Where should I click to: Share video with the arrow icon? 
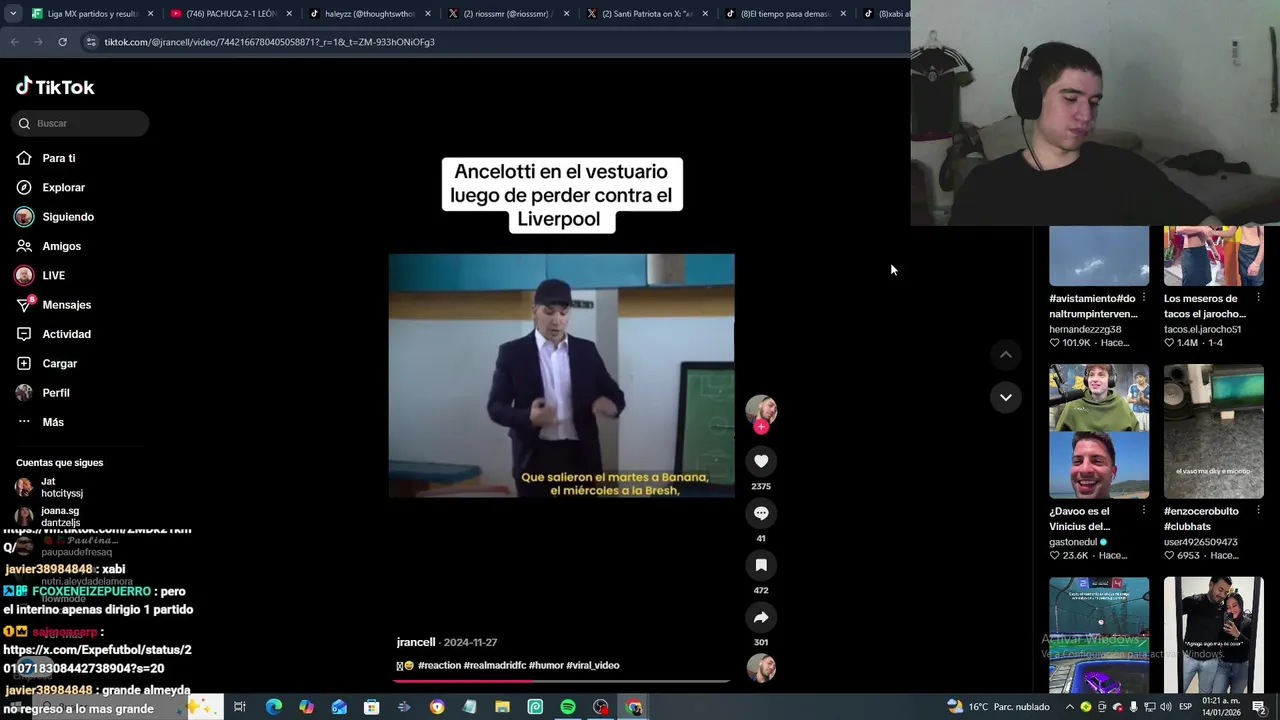[x=761, y=617]
